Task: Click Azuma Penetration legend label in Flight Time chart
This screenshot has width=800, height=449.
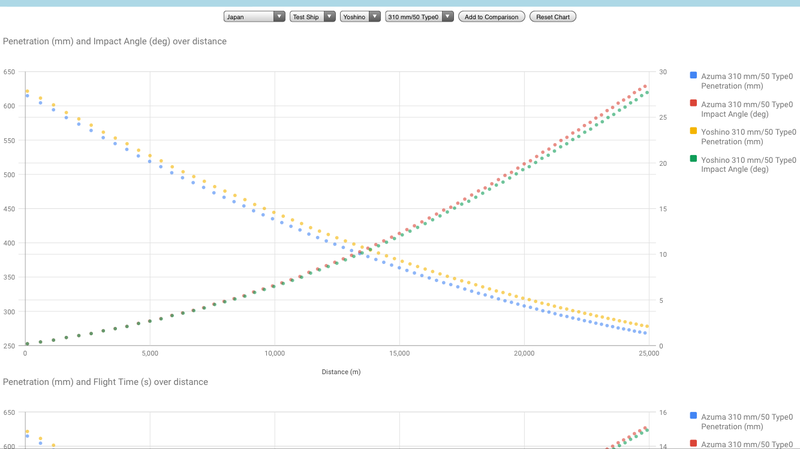Action: tap(746, 421)
